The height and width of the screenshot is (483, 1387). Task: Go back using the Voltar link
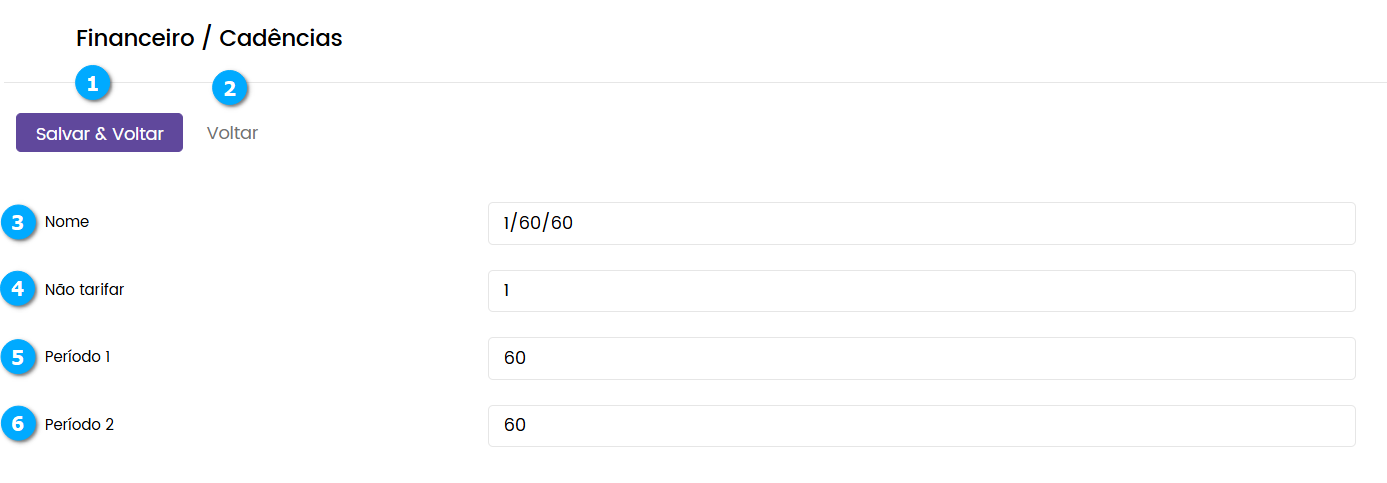(x=232, y=133)
